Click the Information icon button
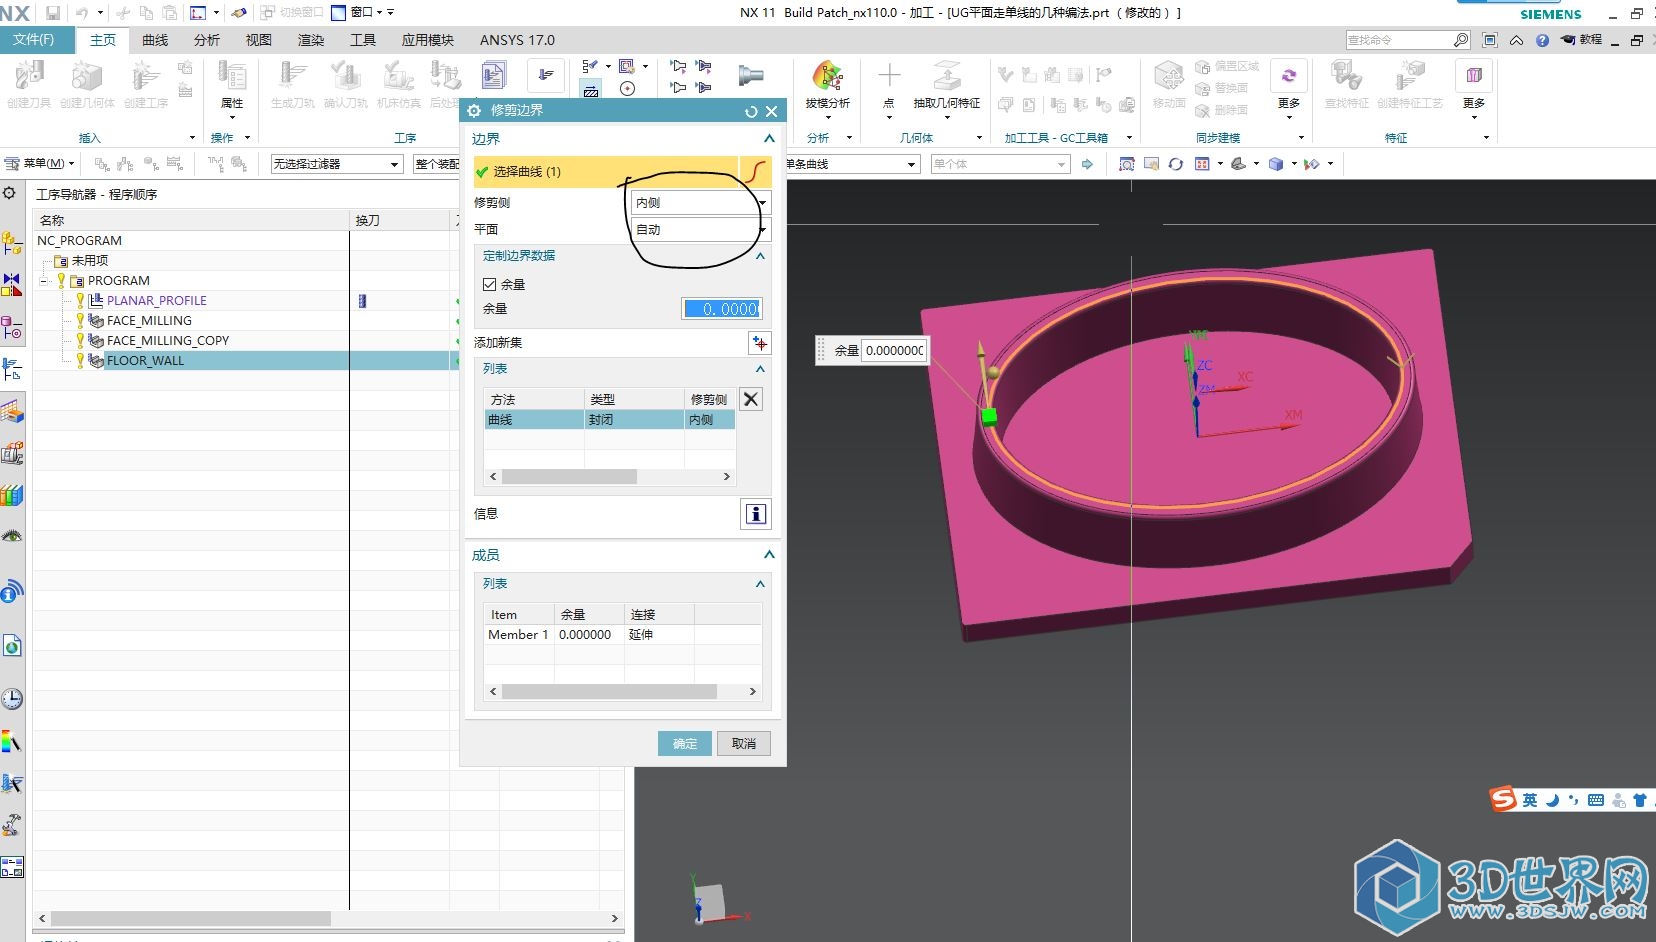Viewport: 1656px width, 942px height. coord(756,514)
